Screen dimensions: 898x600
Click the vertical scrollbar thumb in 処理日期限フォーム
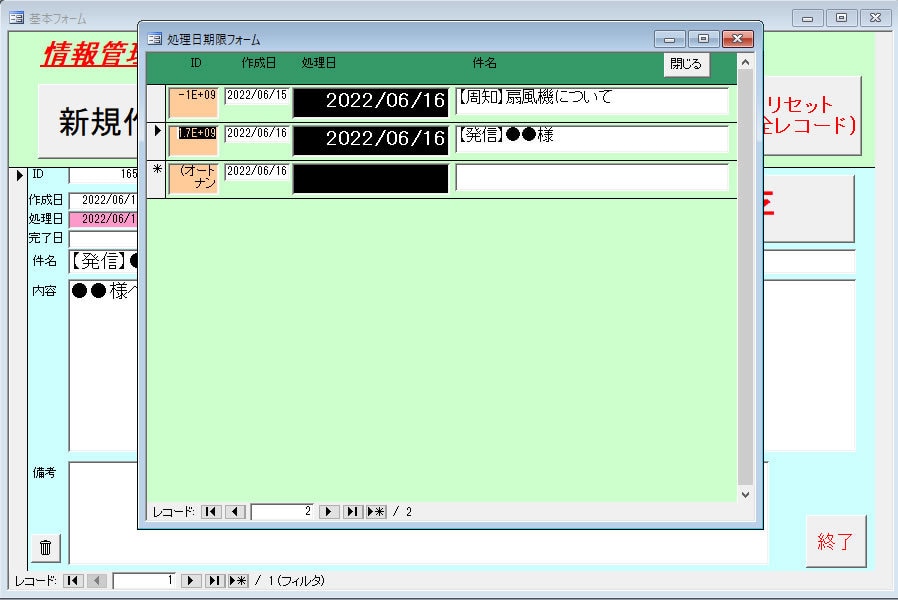(745, 277)
